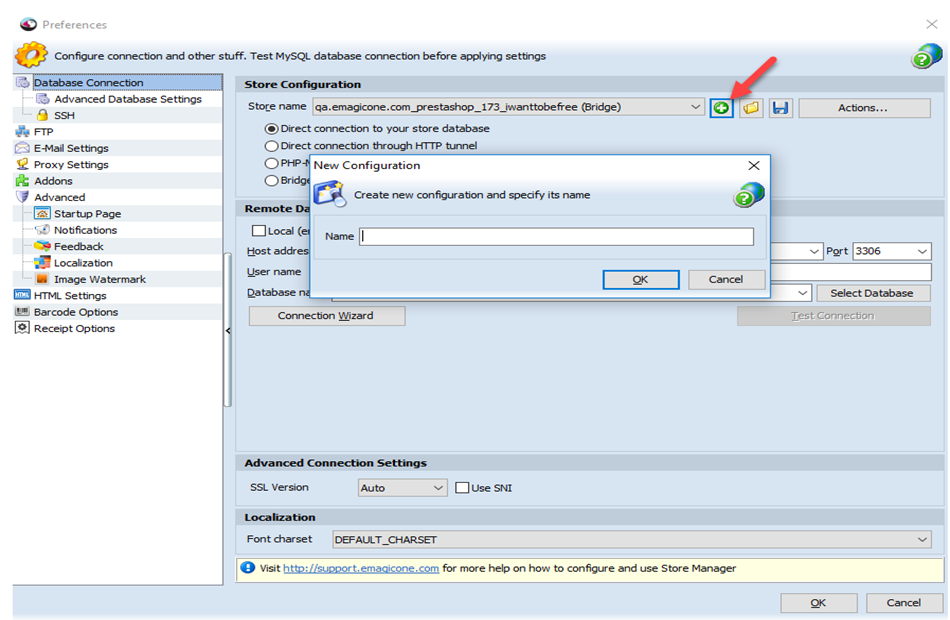
Task: Select the PHP-MySQL radio option
Action: [x=271, y=163]
